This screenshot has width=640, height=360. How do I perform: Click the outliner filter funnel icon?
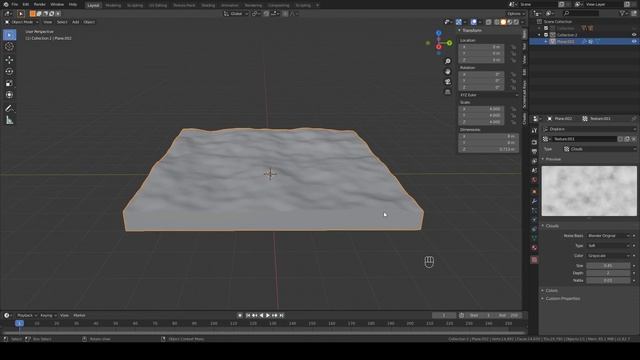click(x=622, y=13)
